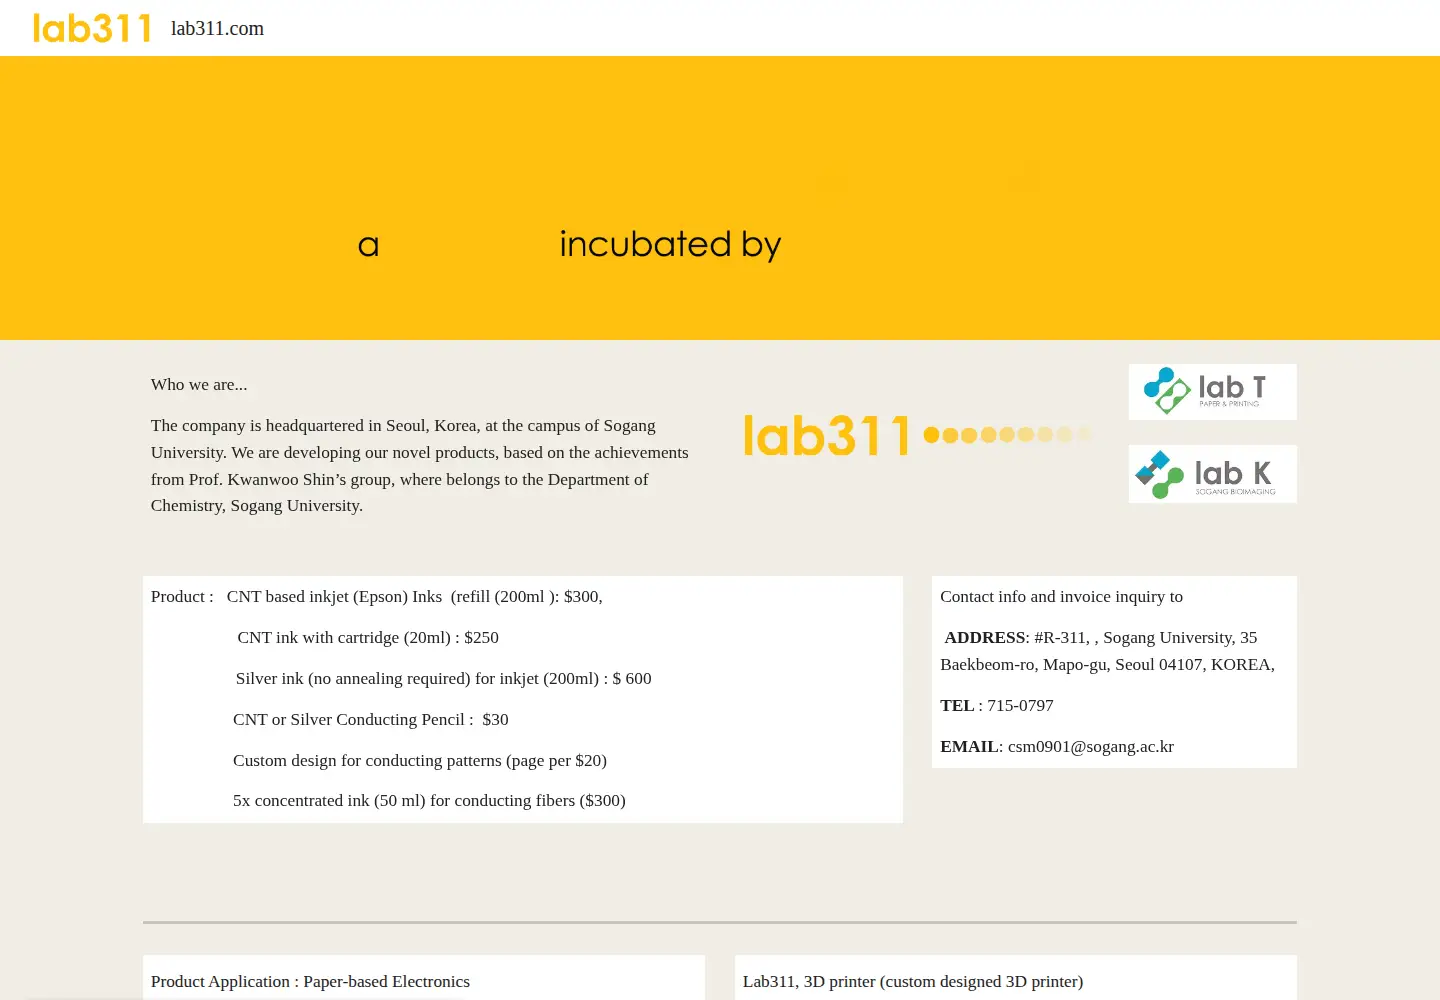Click the lab311 logo in the header

92,28
